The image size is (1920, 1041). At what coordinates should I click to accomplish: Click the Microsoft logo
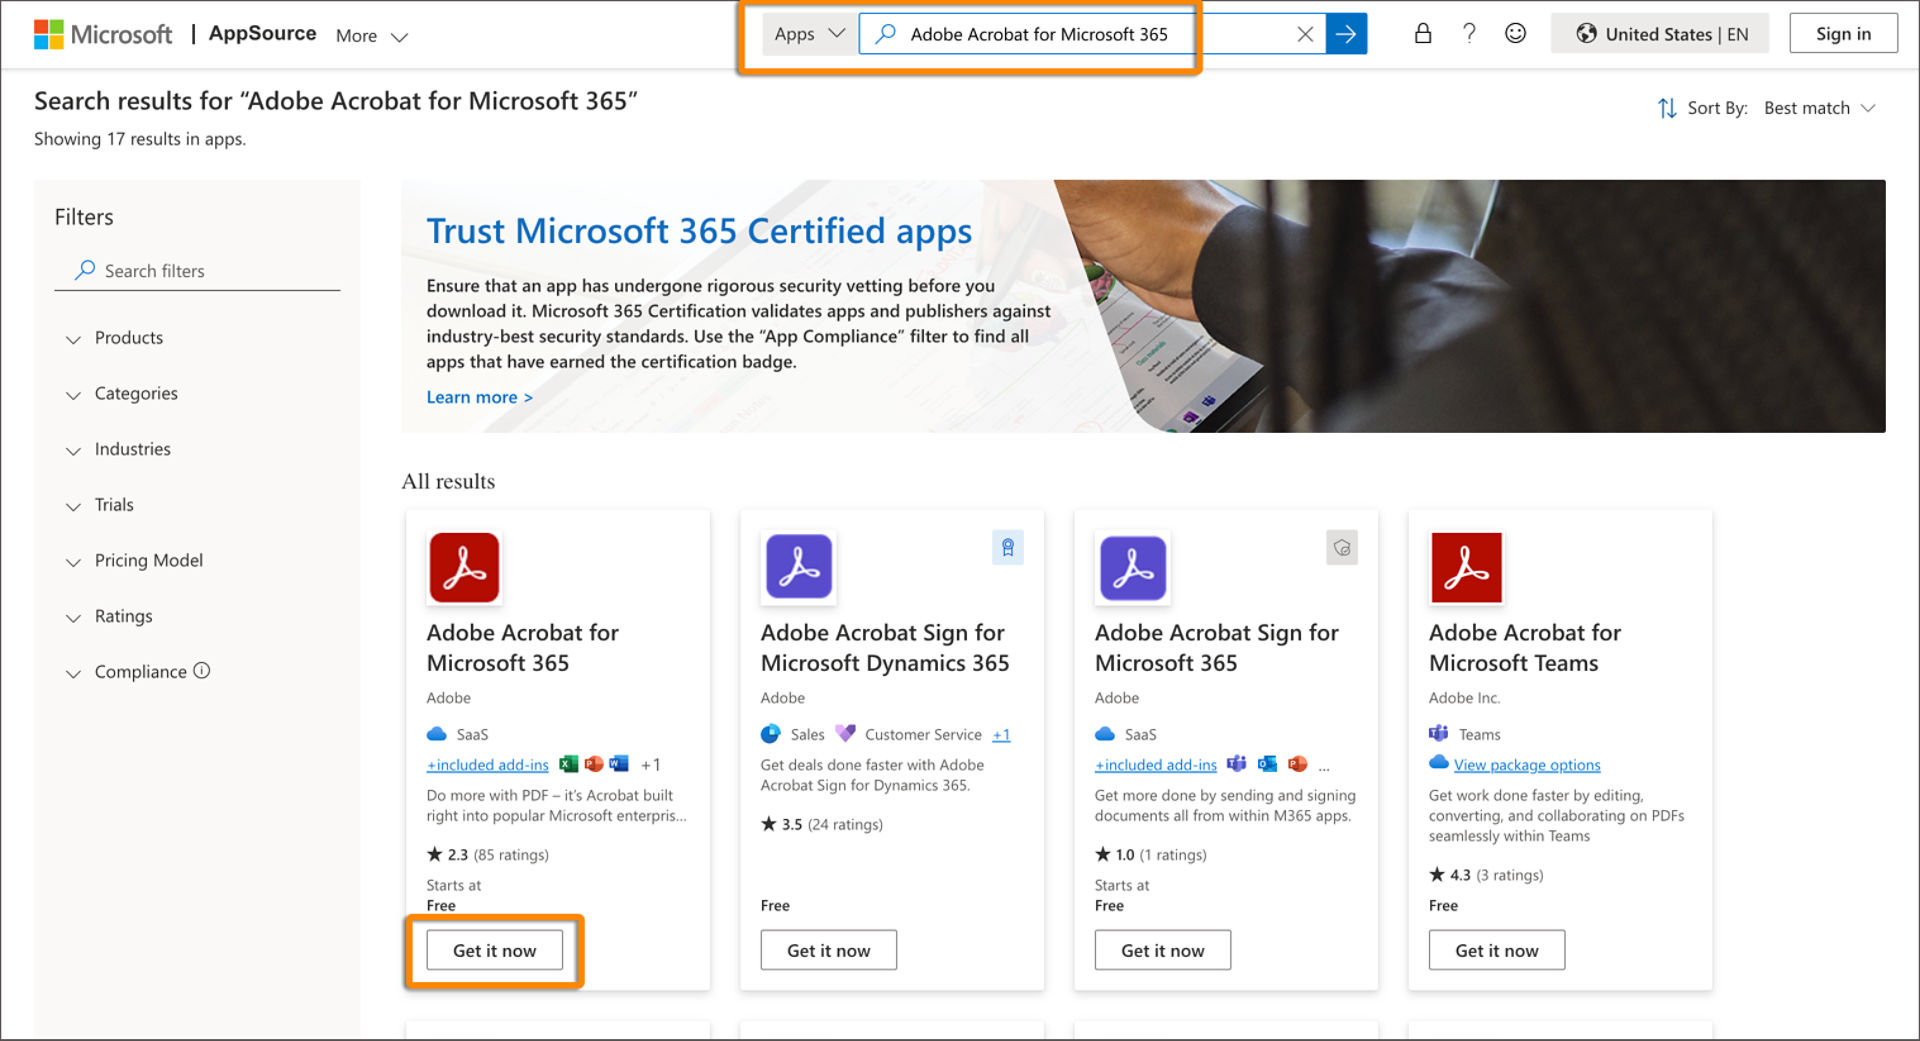(x=103, y=35)
